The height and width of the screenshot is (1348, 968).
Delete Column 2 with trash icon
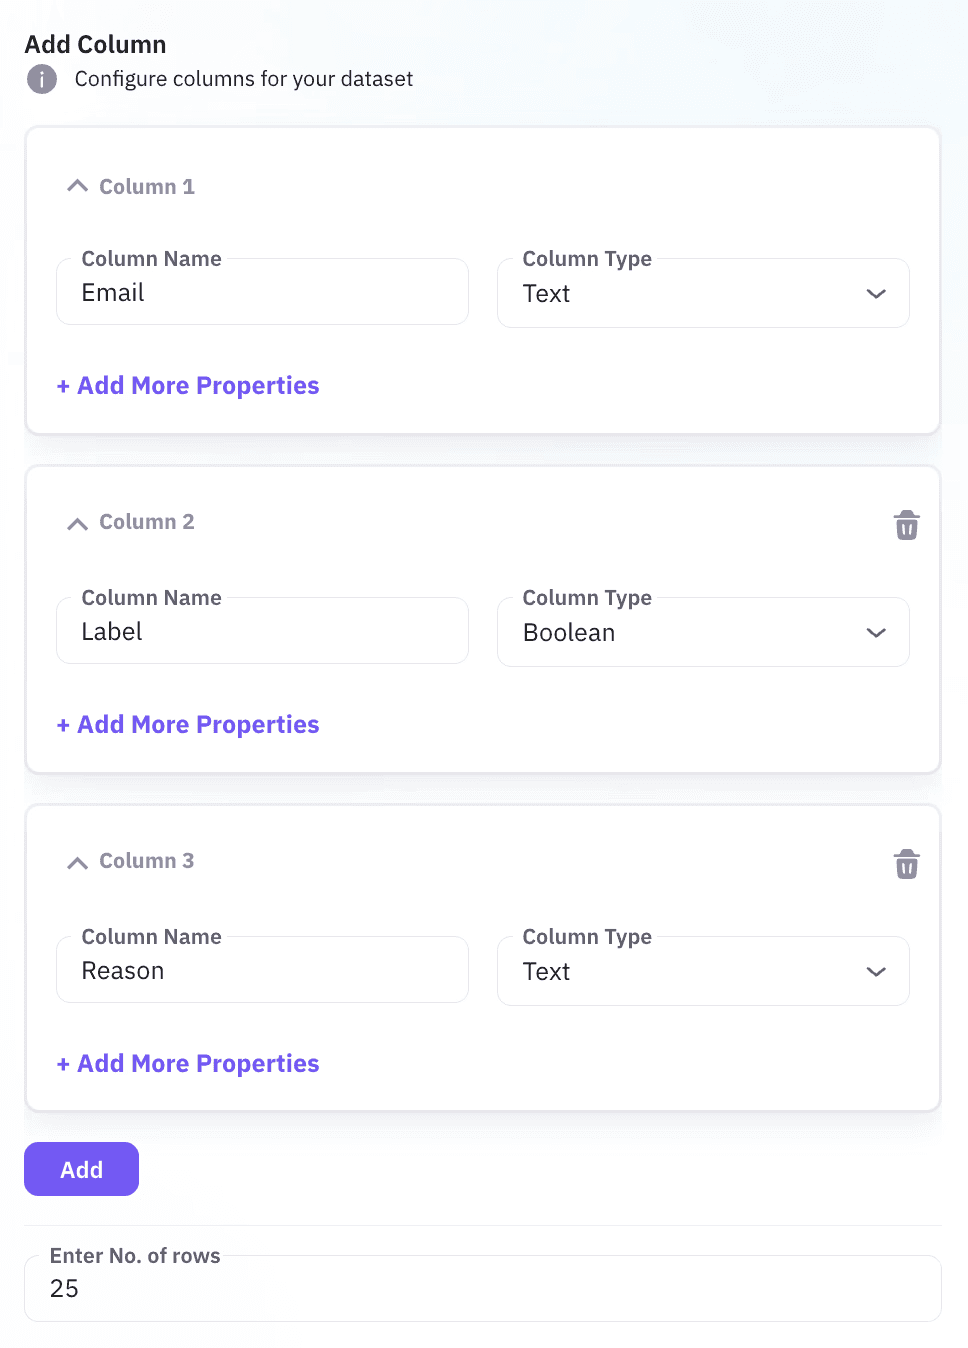pos(906,525)
